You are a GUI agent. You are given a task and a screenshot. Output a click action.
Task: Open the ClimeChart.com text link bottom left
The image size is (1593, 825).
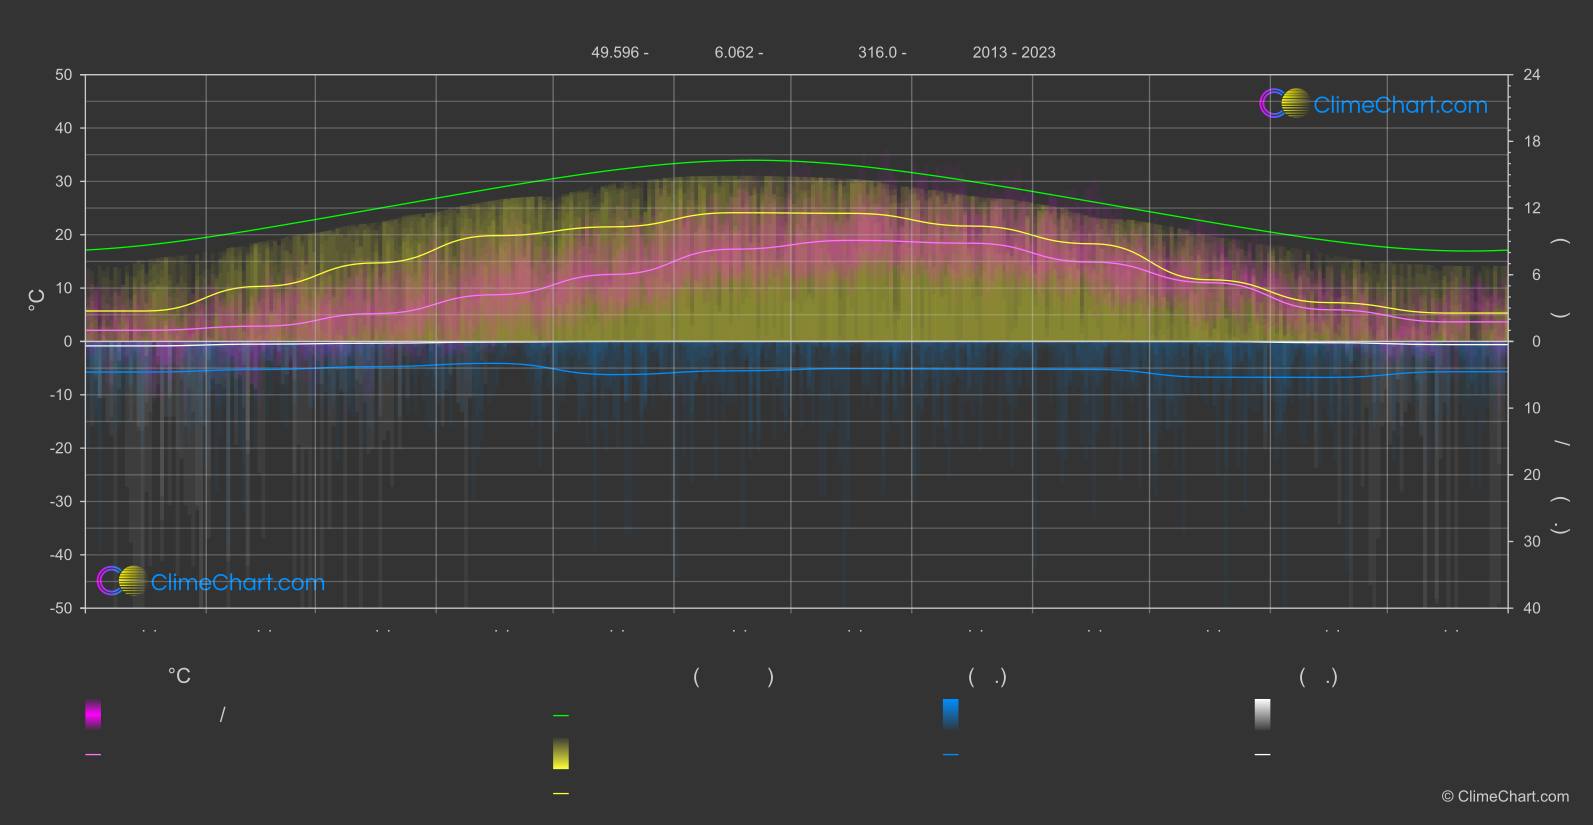pos(238,583)
